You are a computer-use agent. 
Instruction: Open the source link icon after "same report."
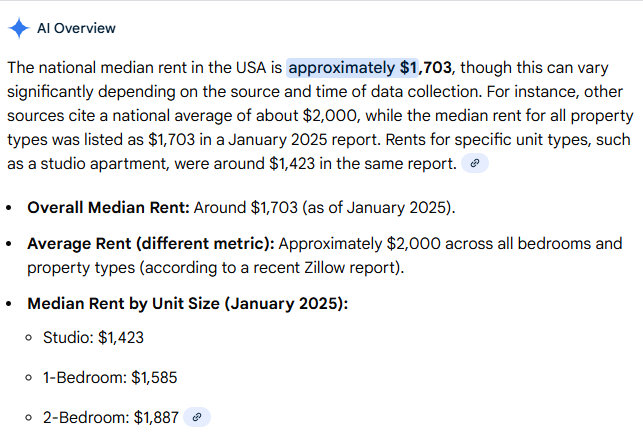(x=475, y=162)
